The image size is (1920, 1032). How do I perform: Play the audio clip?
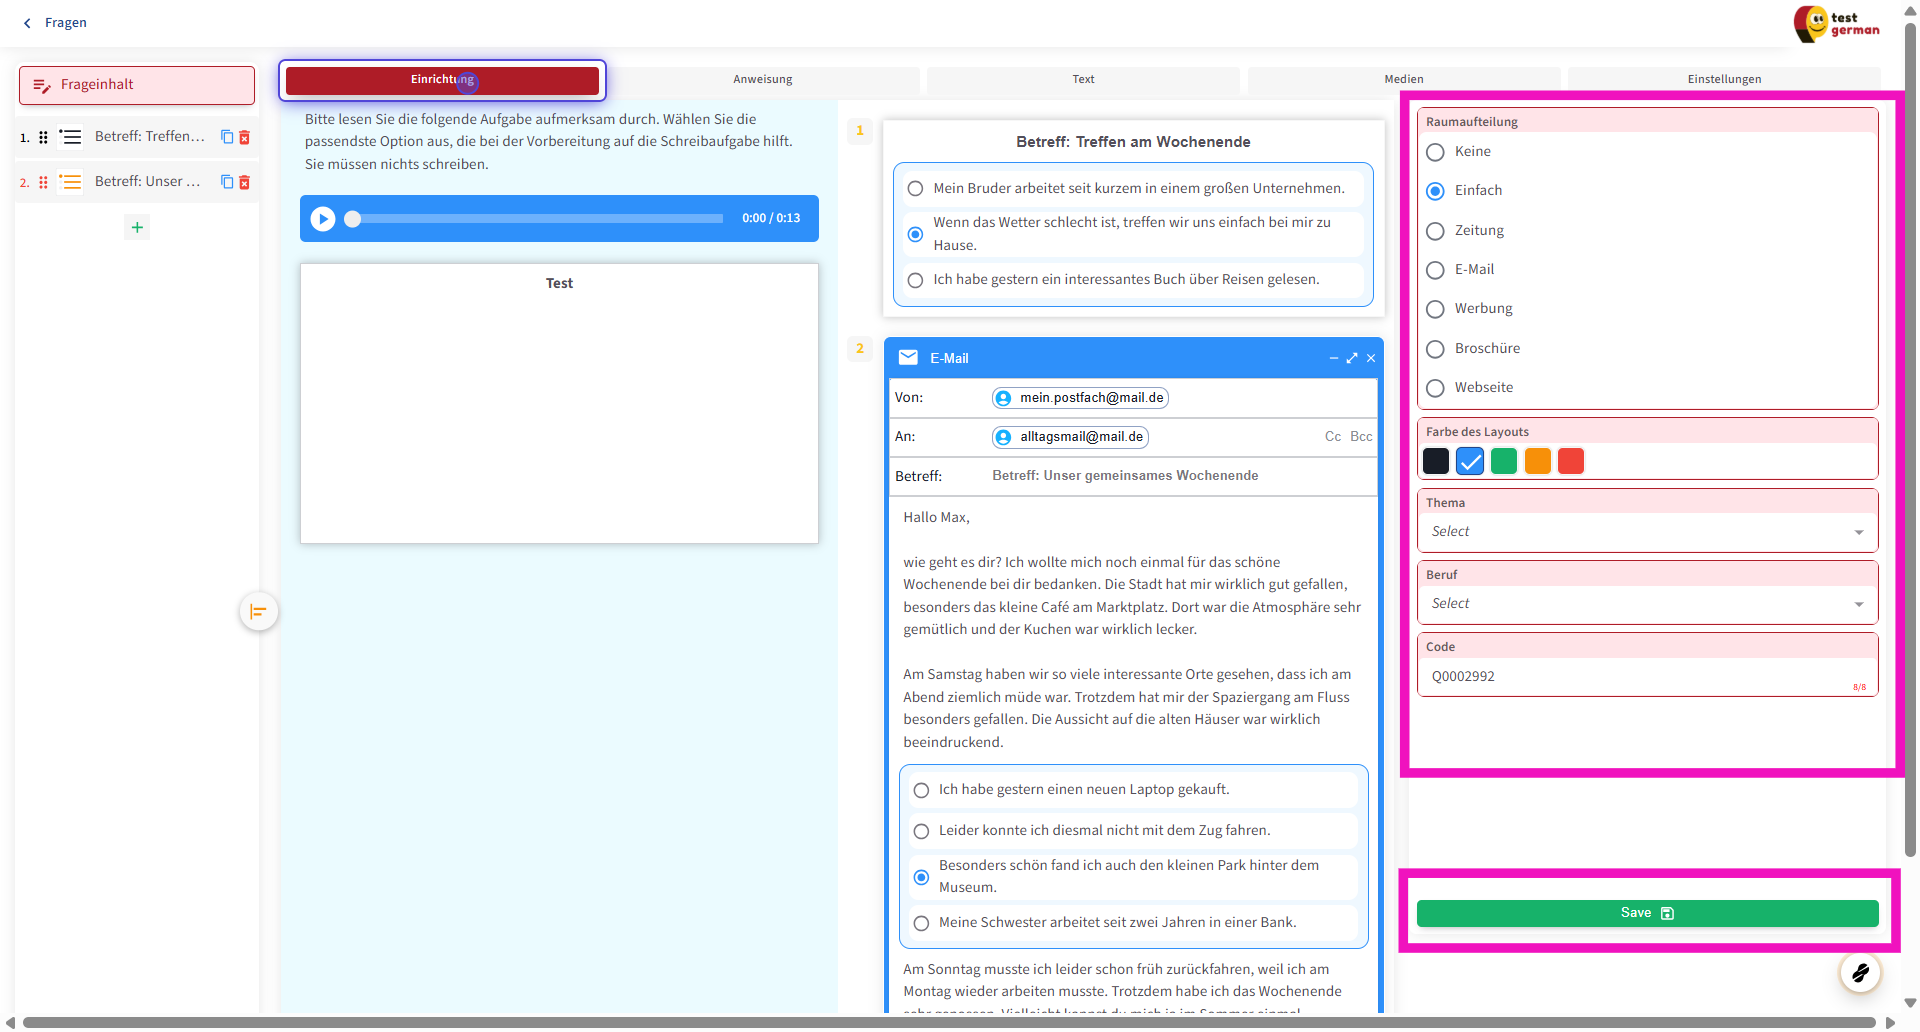(x=323, y=218)
